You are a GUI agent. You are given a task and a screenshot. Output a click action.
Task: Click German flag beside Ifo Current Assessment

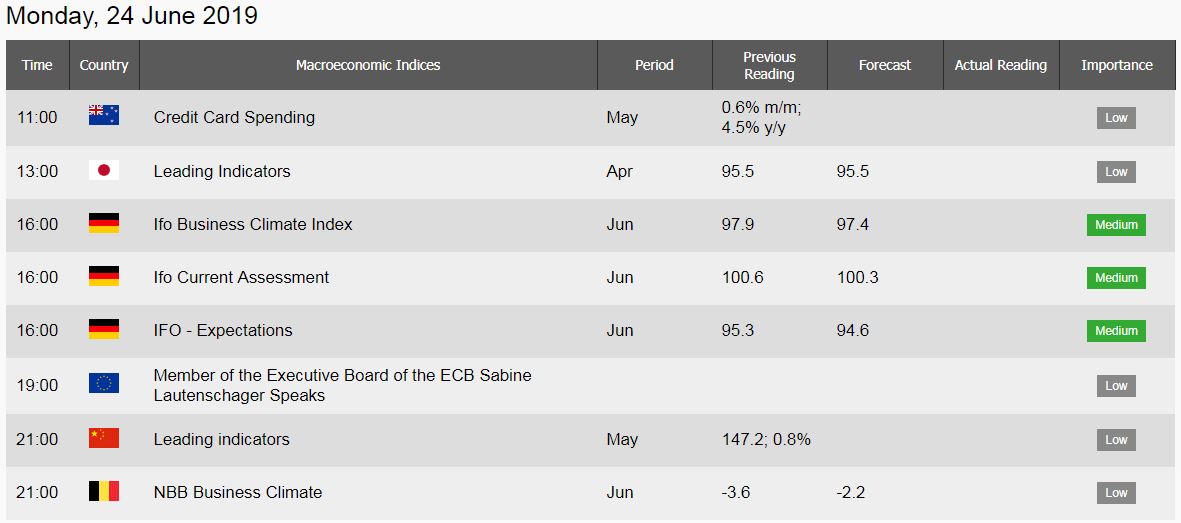coord(104,277)
